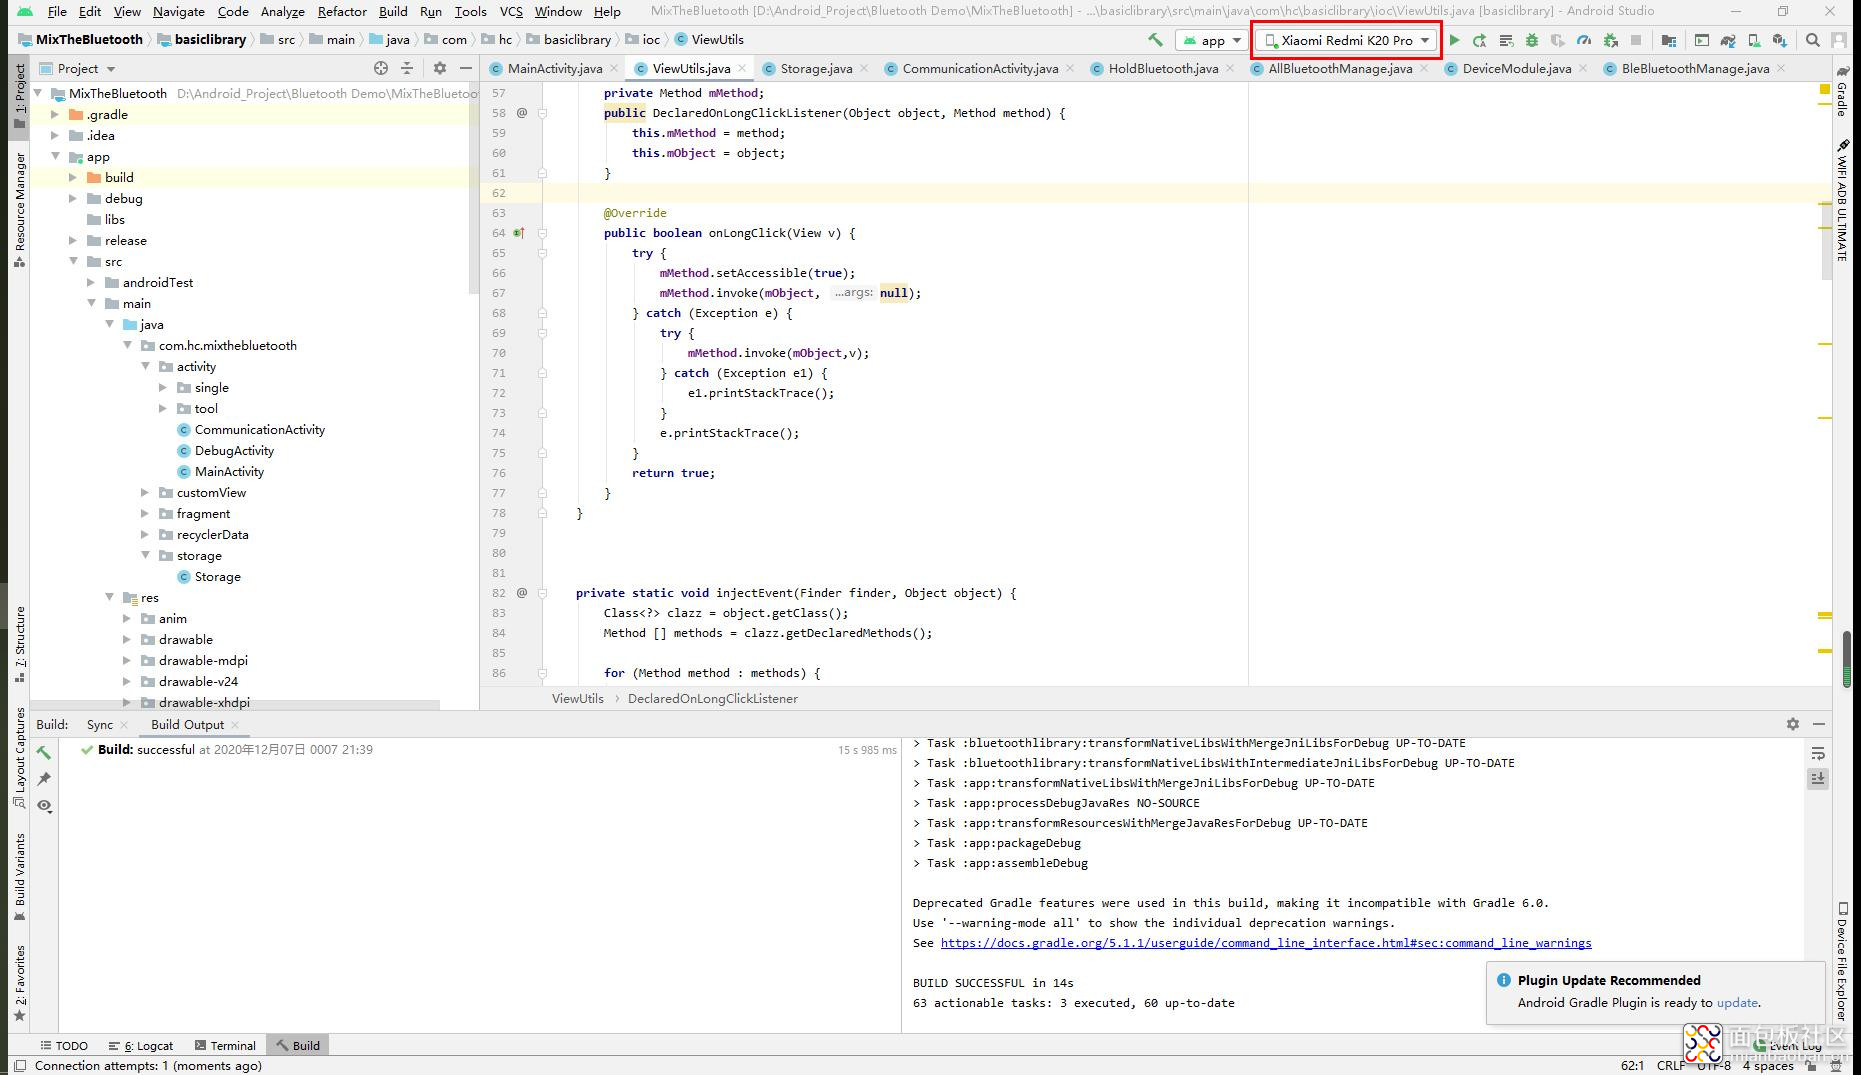Toggle the Build Variants side tab
This screenshot has height=1075, width=1861.
[x=19, y=877]
